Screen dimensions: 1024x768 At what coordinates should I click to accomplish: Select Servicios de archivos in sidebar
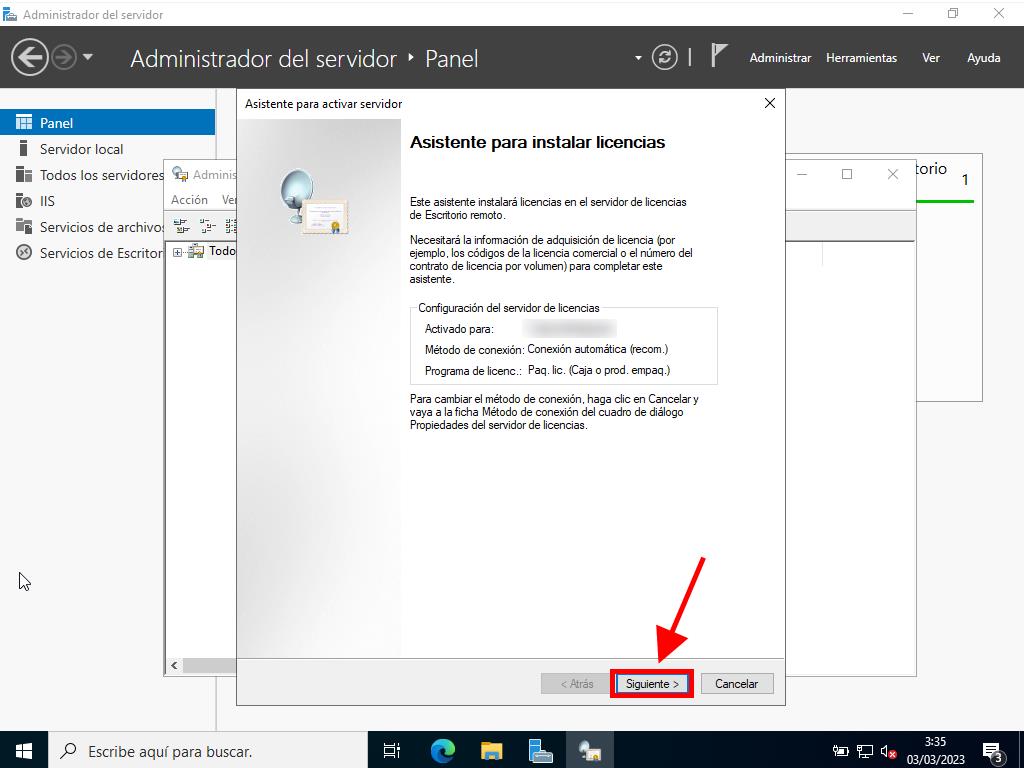pyautogui.click(x=100, y=227)
